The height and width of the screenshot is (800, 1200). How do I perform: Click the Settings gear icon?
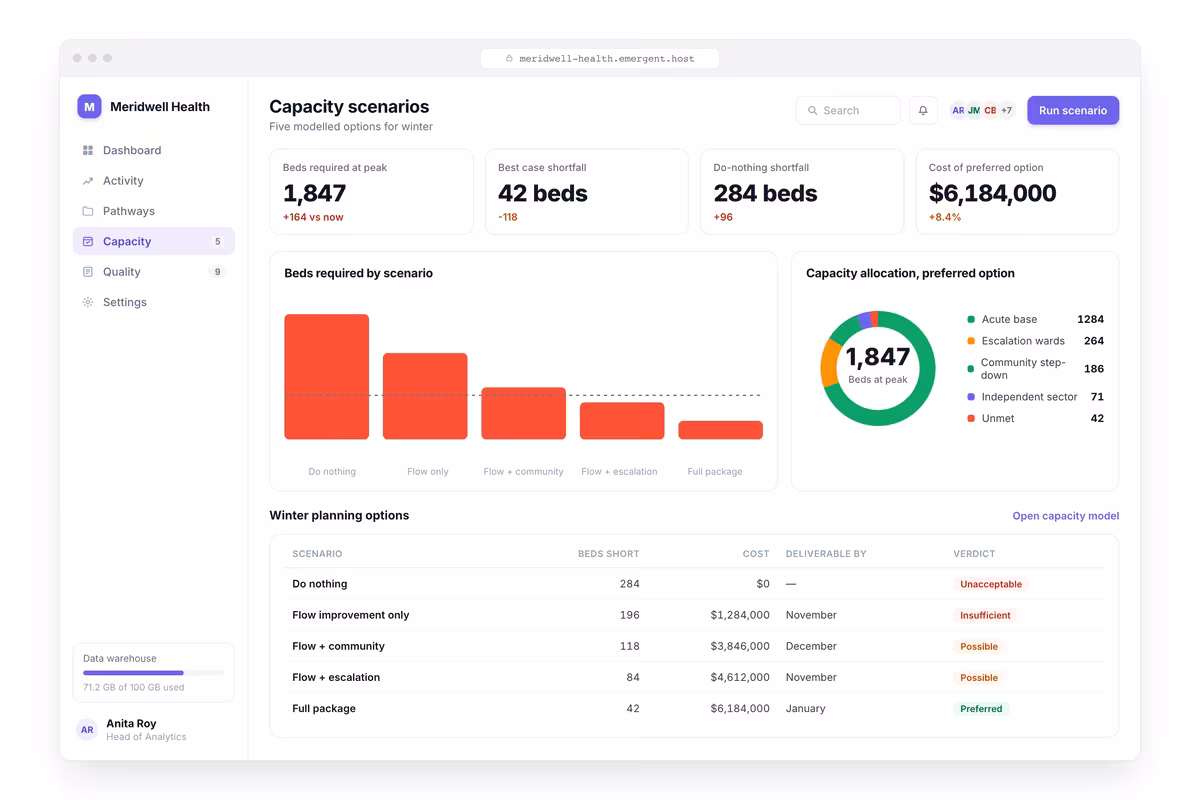pos(88,302)
